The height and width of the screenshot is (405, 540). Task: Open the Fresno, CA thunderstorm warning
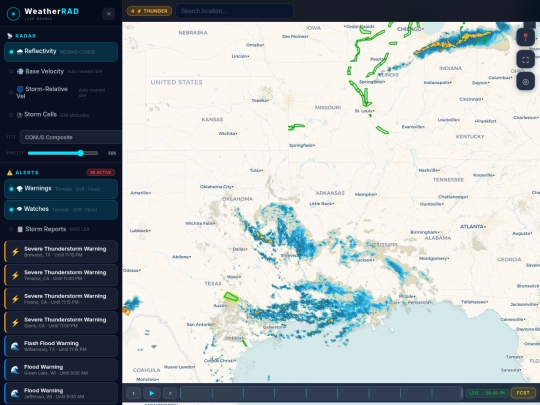point(61,299)
